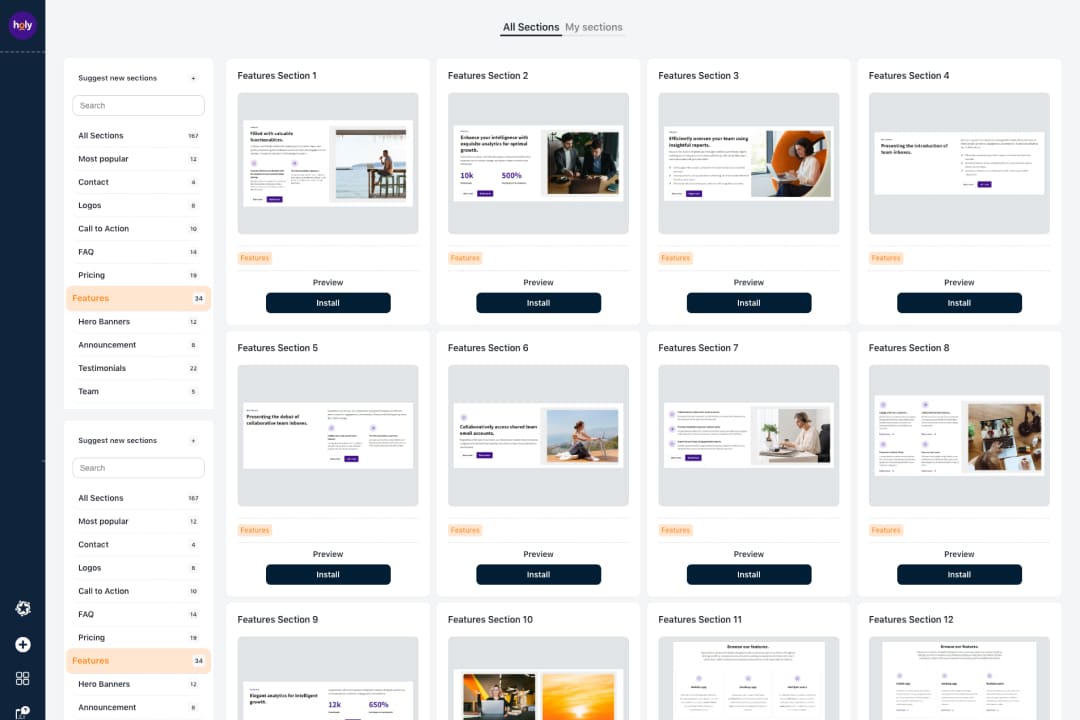Focus the Search field in lower sidebar panel
The height and width of the screenshot is (720, 1080).
point(138,468)
